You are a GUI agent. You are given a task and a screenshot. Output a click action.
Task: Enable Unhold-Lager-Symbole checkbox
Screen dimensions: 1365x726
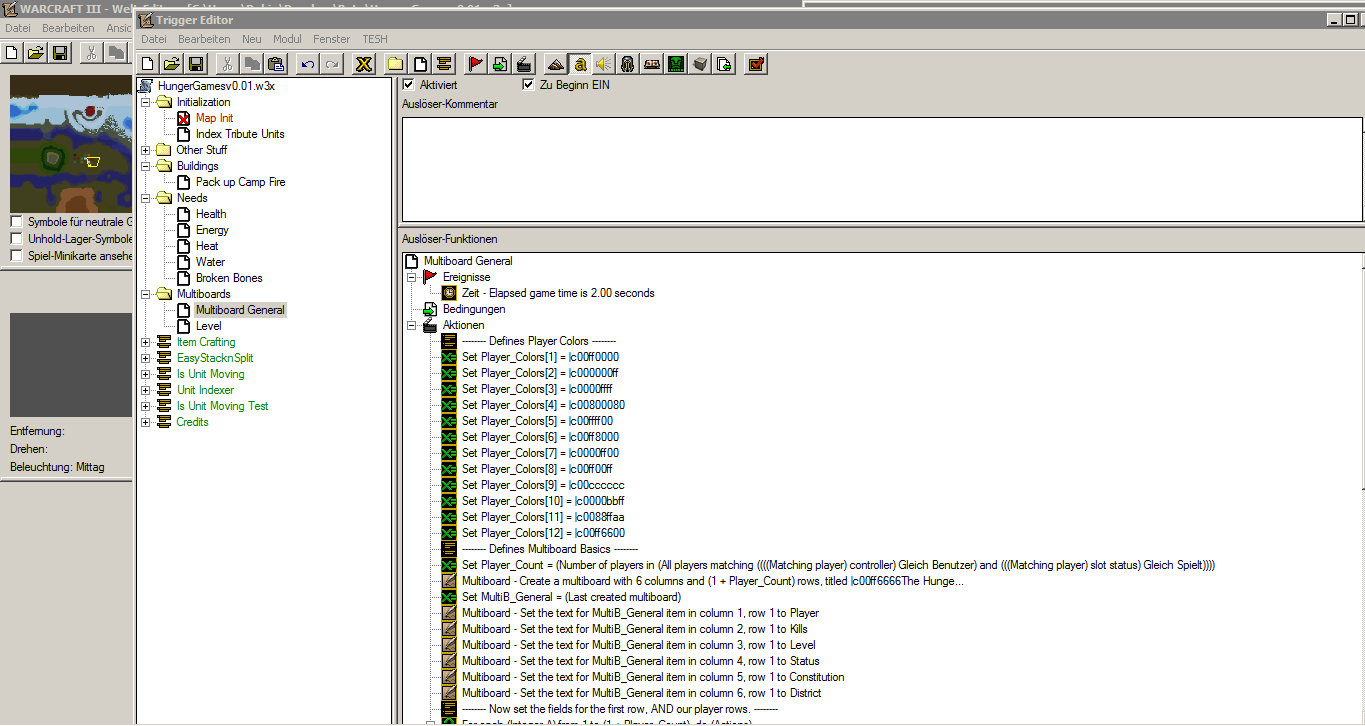tap(16, 239)
